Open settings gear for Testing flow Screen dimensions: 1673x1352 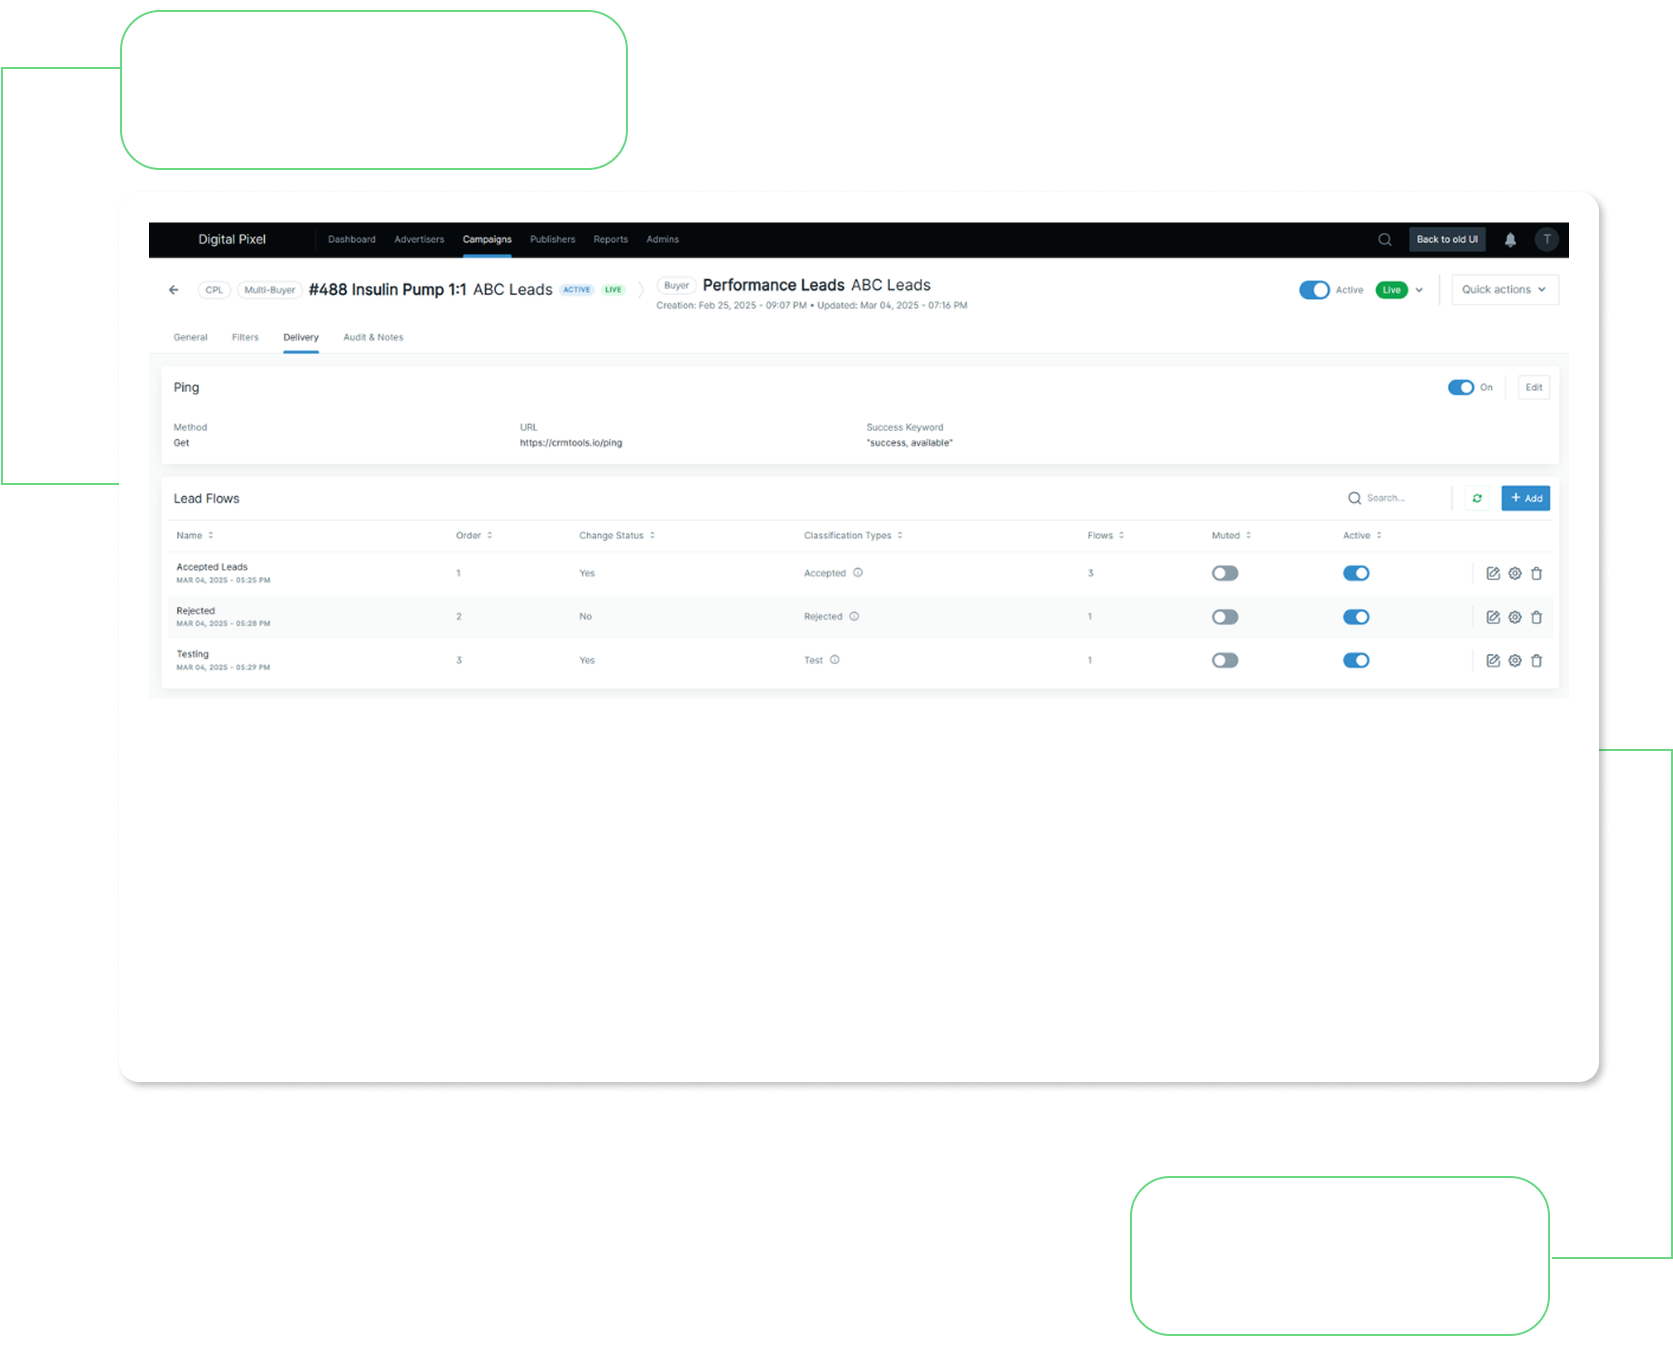click(x=1515, y=661)
